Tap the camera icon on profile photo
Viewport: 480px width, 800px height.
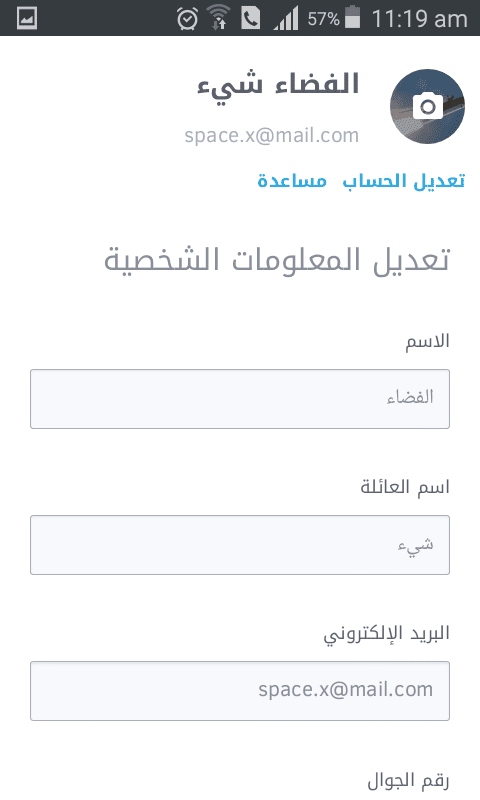pyautogui.click(x=427, y=106)
